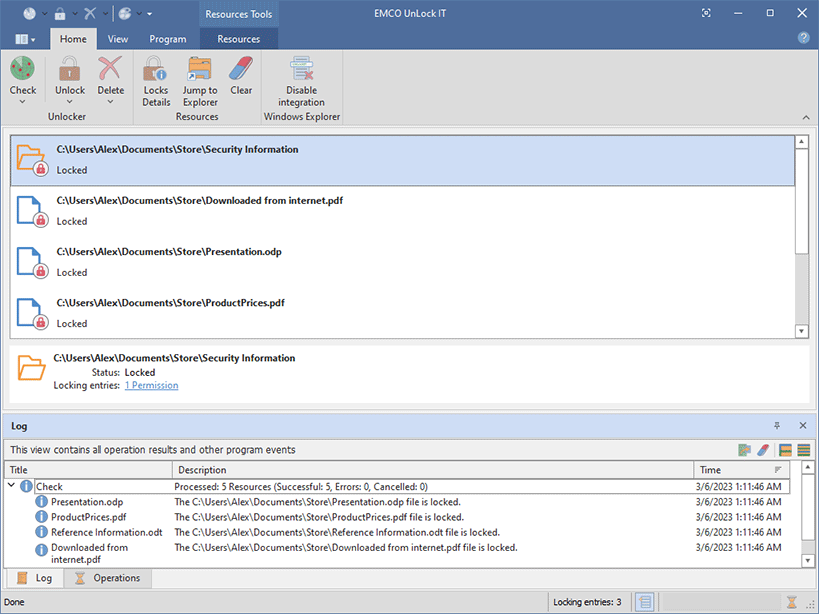Image resolution: width=819 pixels, height=614 pixels.
Task: Open Jump to Explorer
Action: pyautogui.click(x=200, y=70)
